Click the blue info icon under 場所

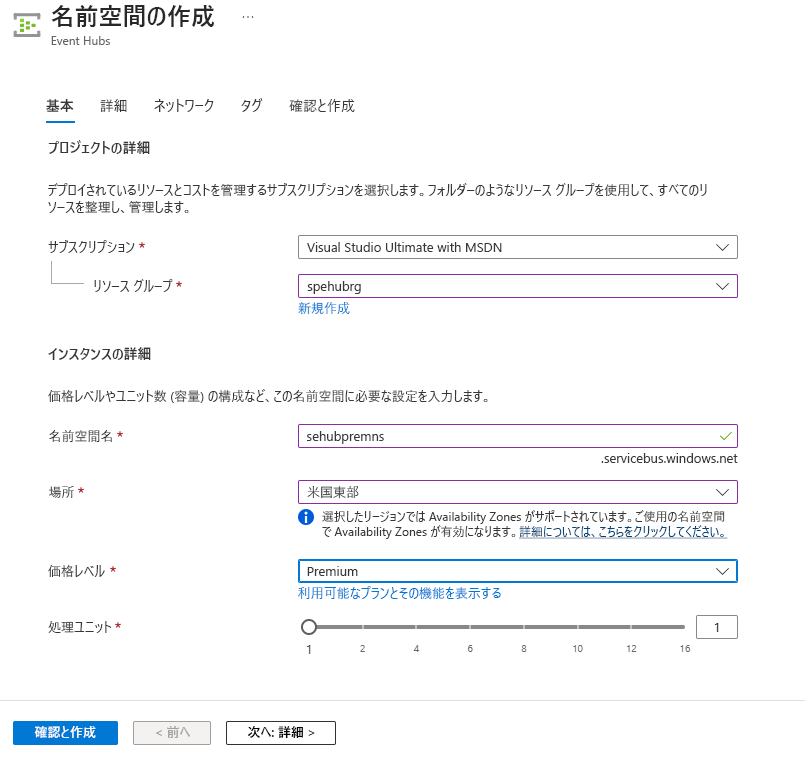pyautogui.click(x=306, y=517)
